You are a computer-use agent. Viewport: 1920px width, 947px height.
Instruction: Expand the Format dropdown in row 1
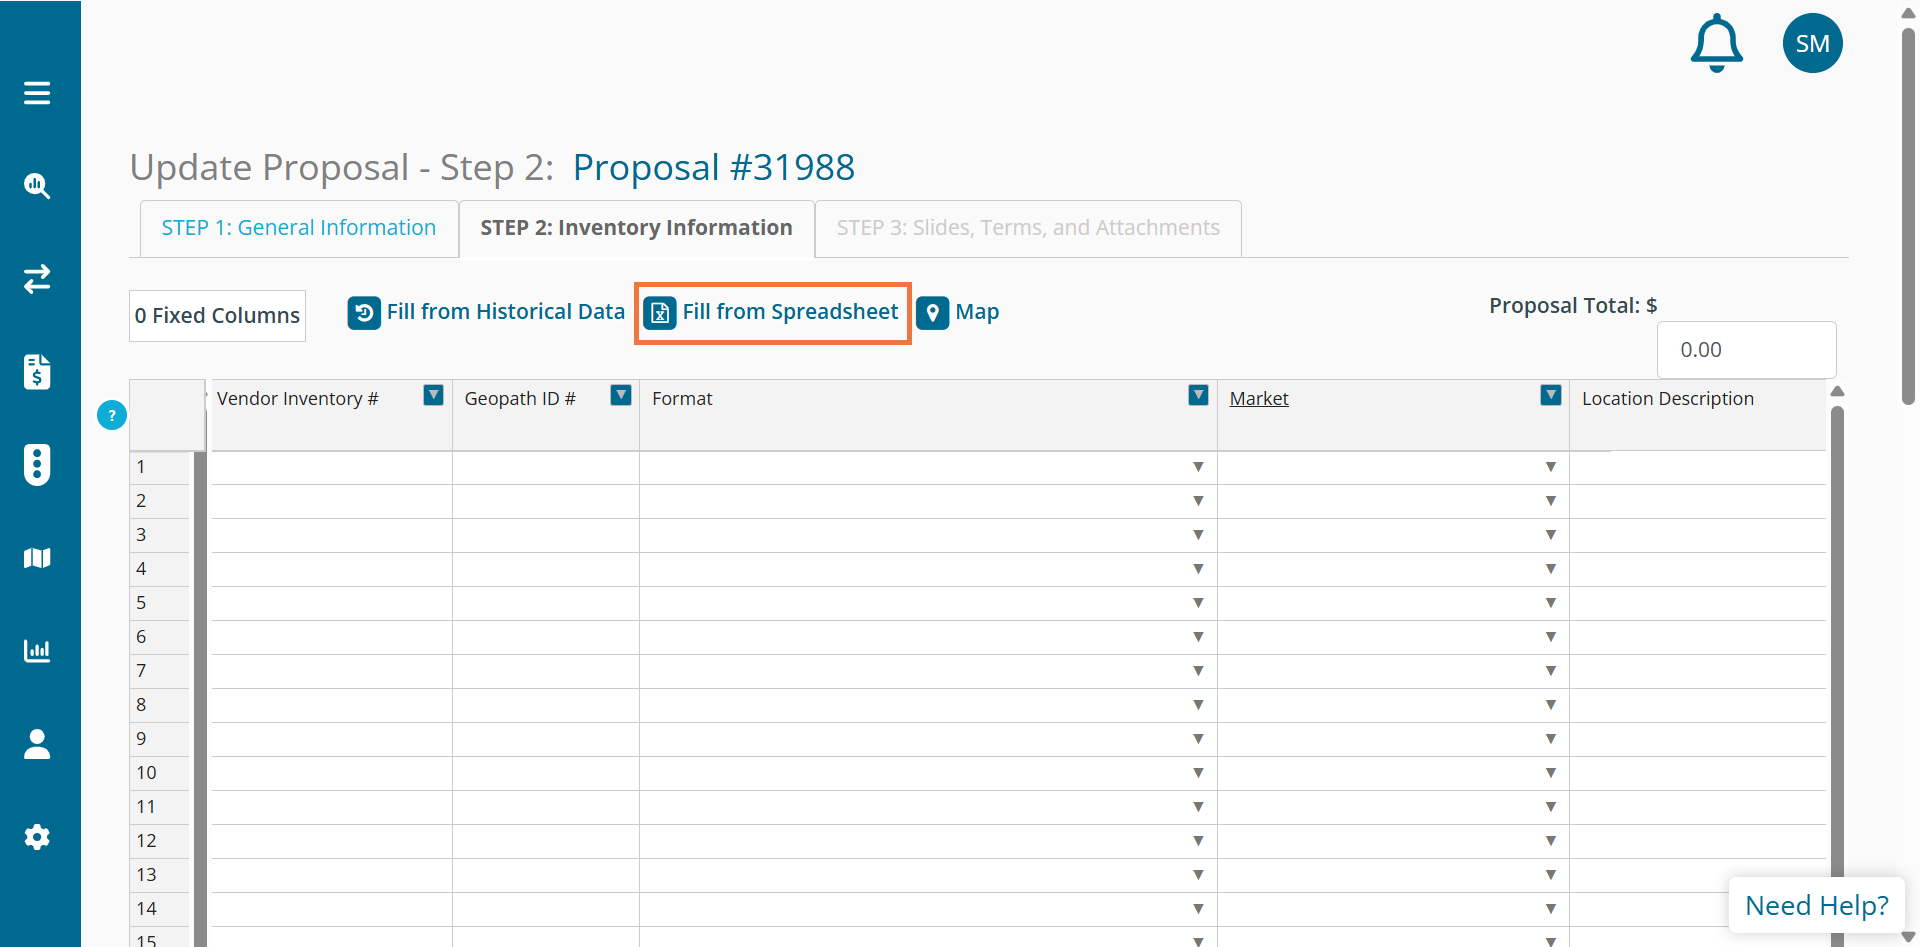1198,467
